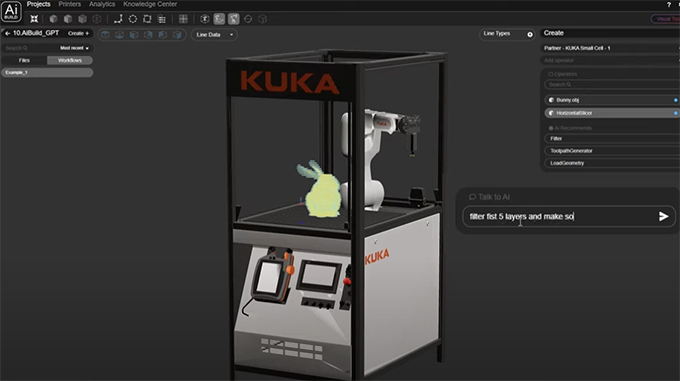Click the faded cube icon at toolbar end
This screenshot has height=381, width=680.
pos(262,19)
